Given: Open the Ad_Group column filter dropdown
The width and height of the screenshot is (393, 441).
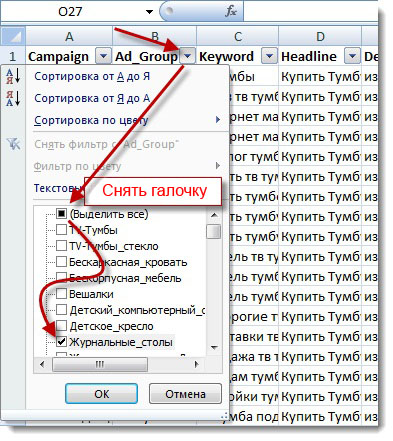Looking at the screenshot, I should (187, 56).
